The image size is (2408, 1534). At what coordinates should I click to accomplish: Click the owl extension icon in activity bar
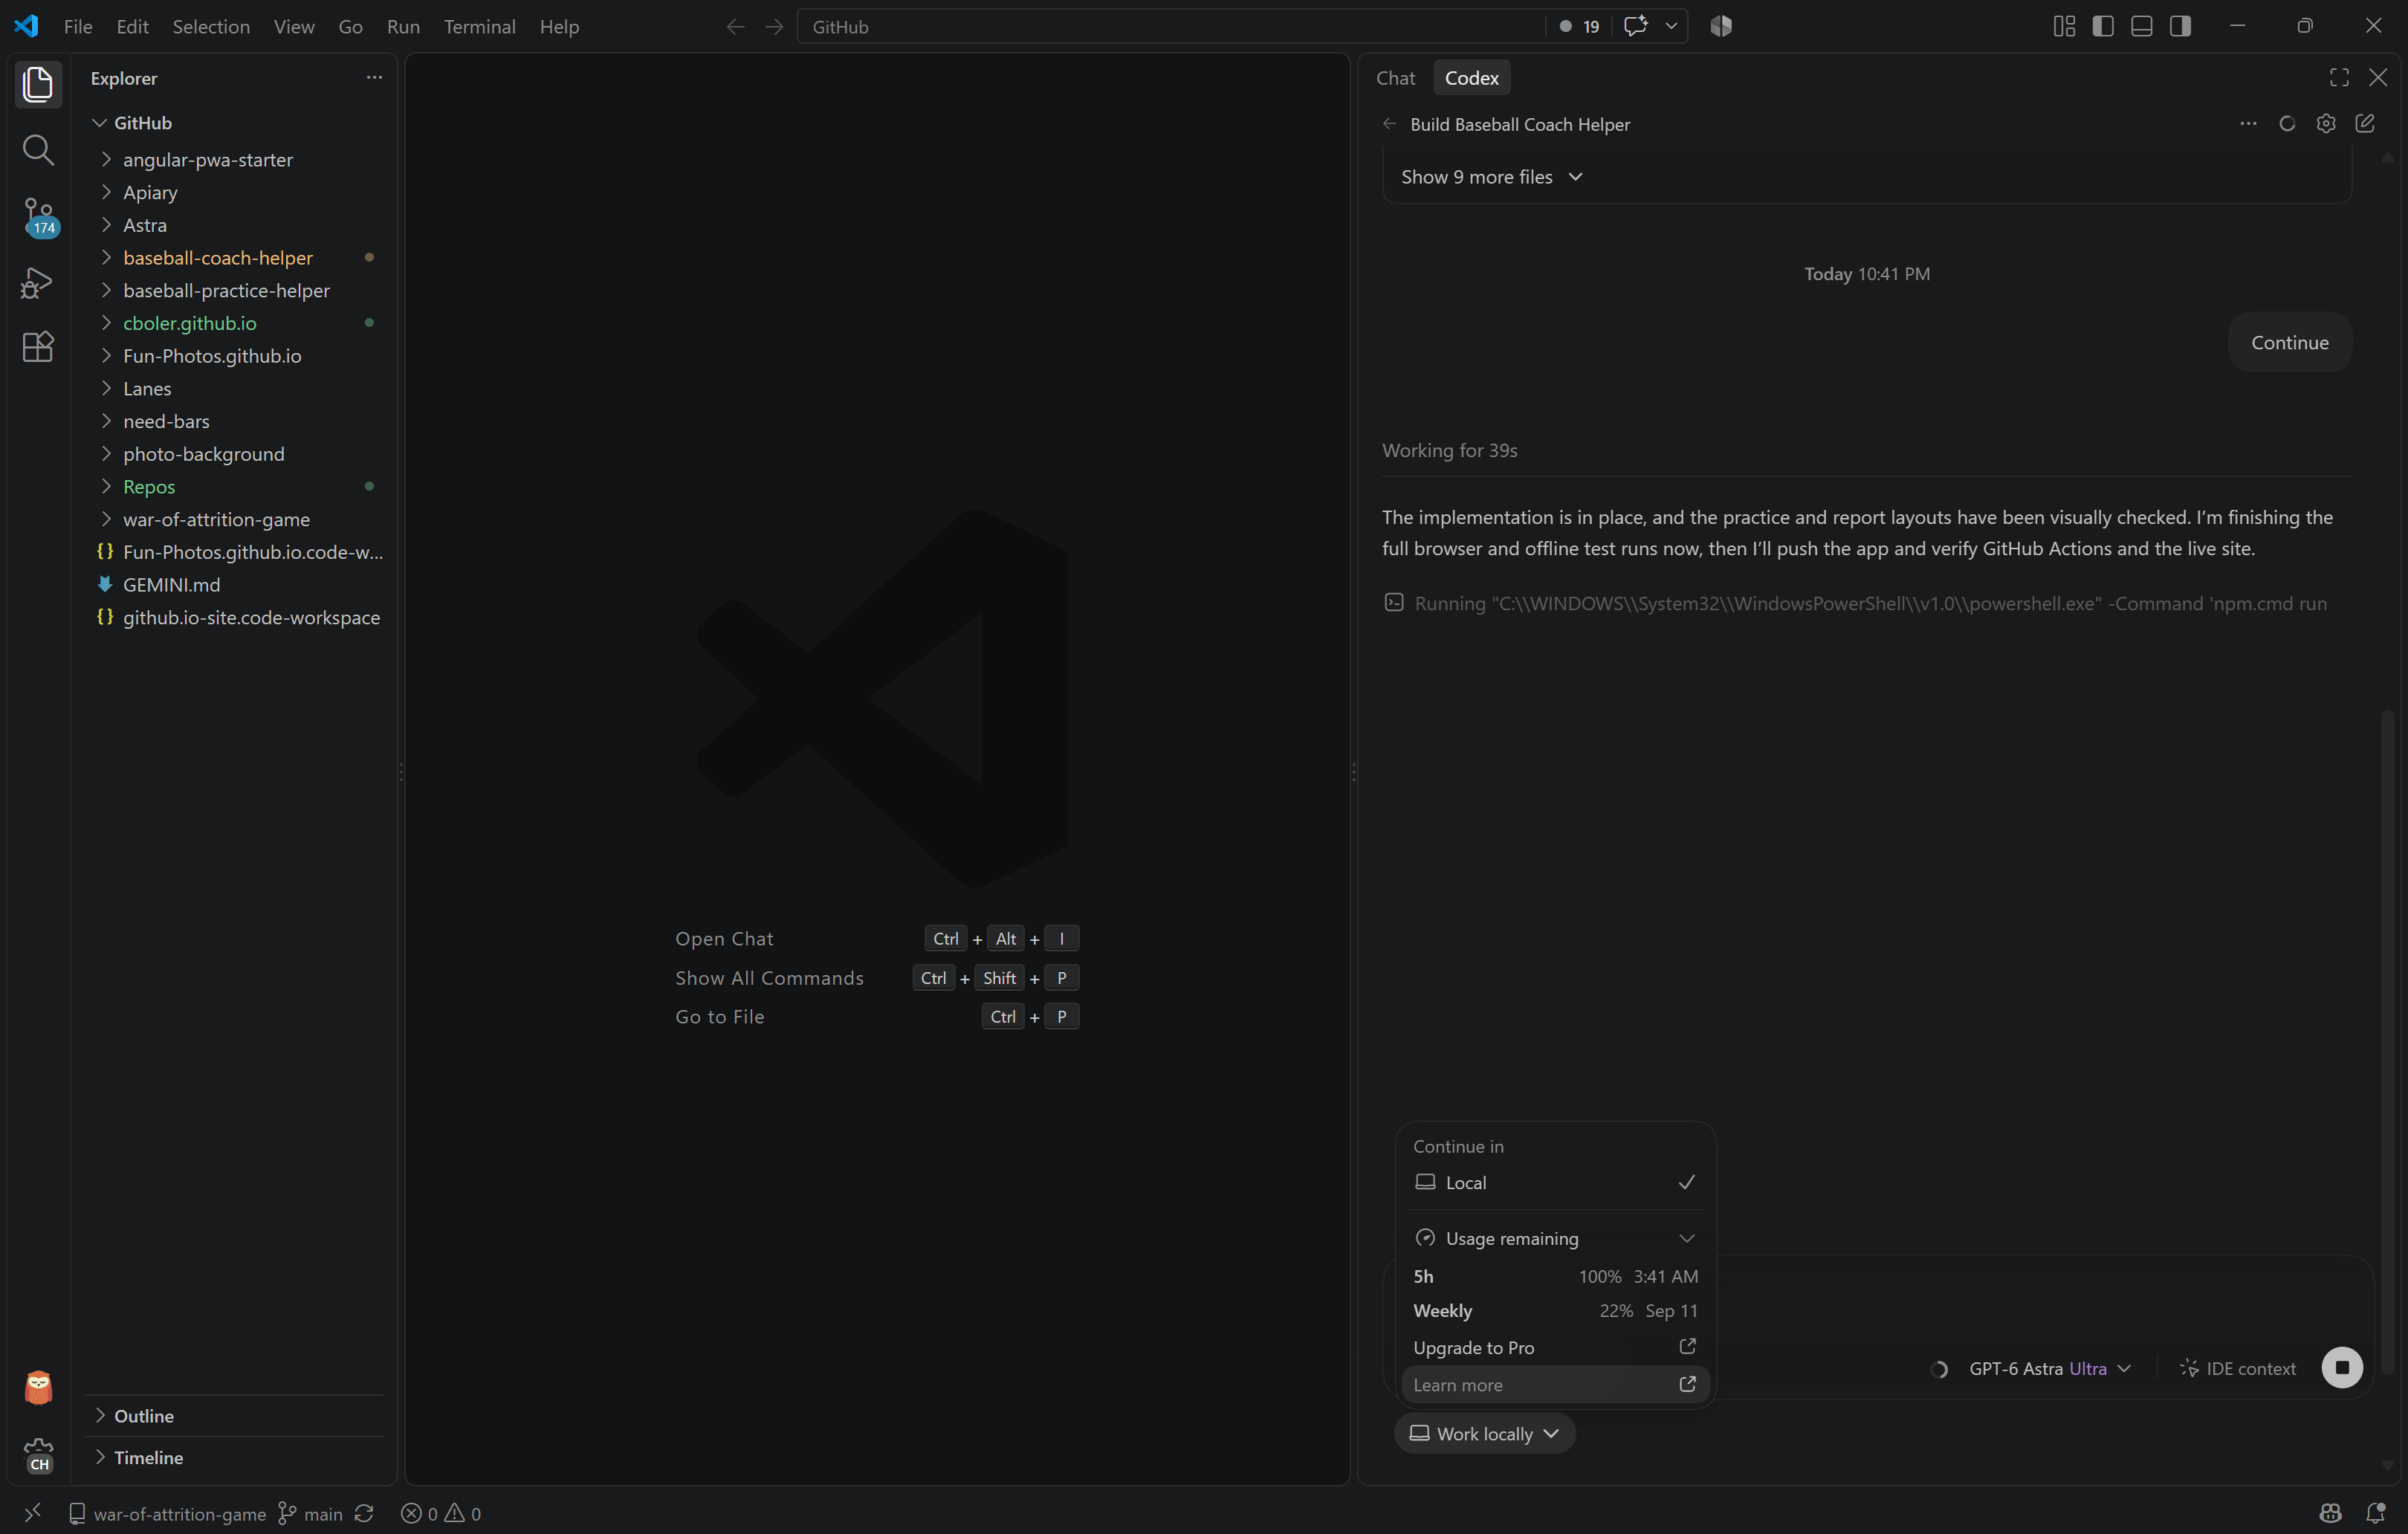(x=38, y=1388)
